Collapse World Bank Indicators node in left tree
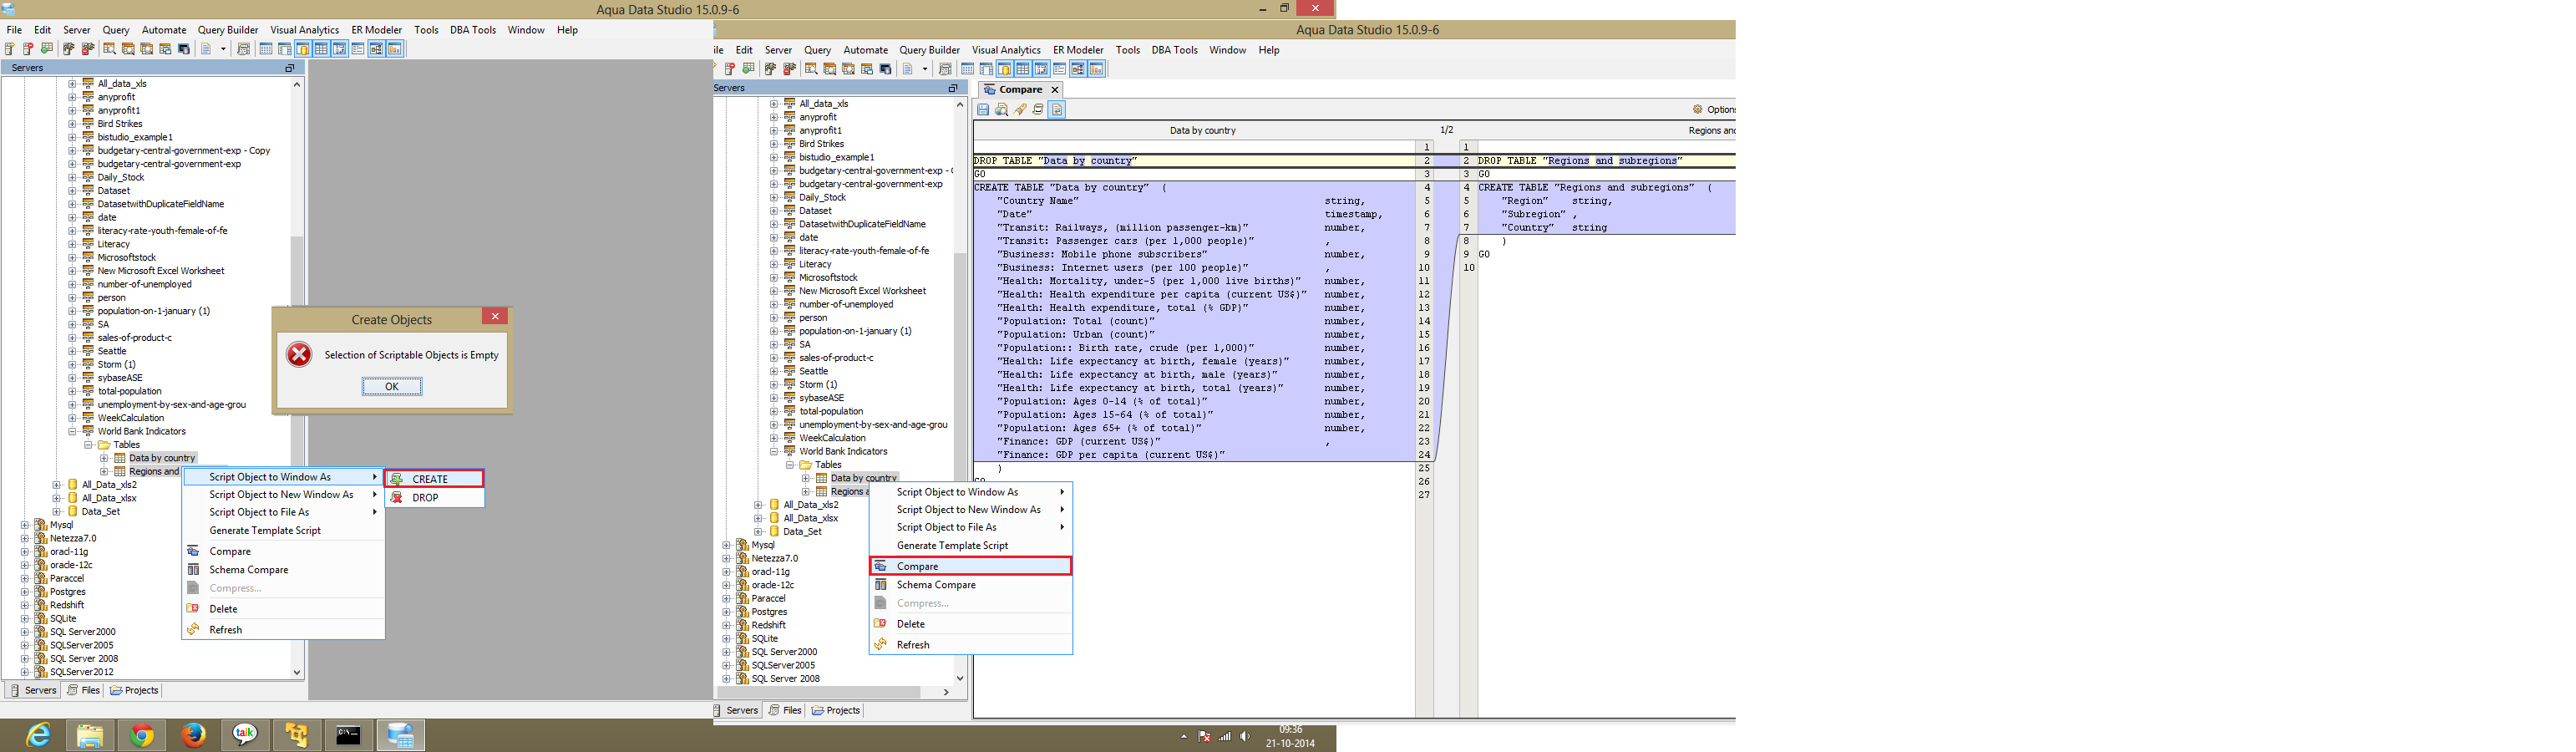The height and width of the screenshot is (752, 2576). (72, 432)
